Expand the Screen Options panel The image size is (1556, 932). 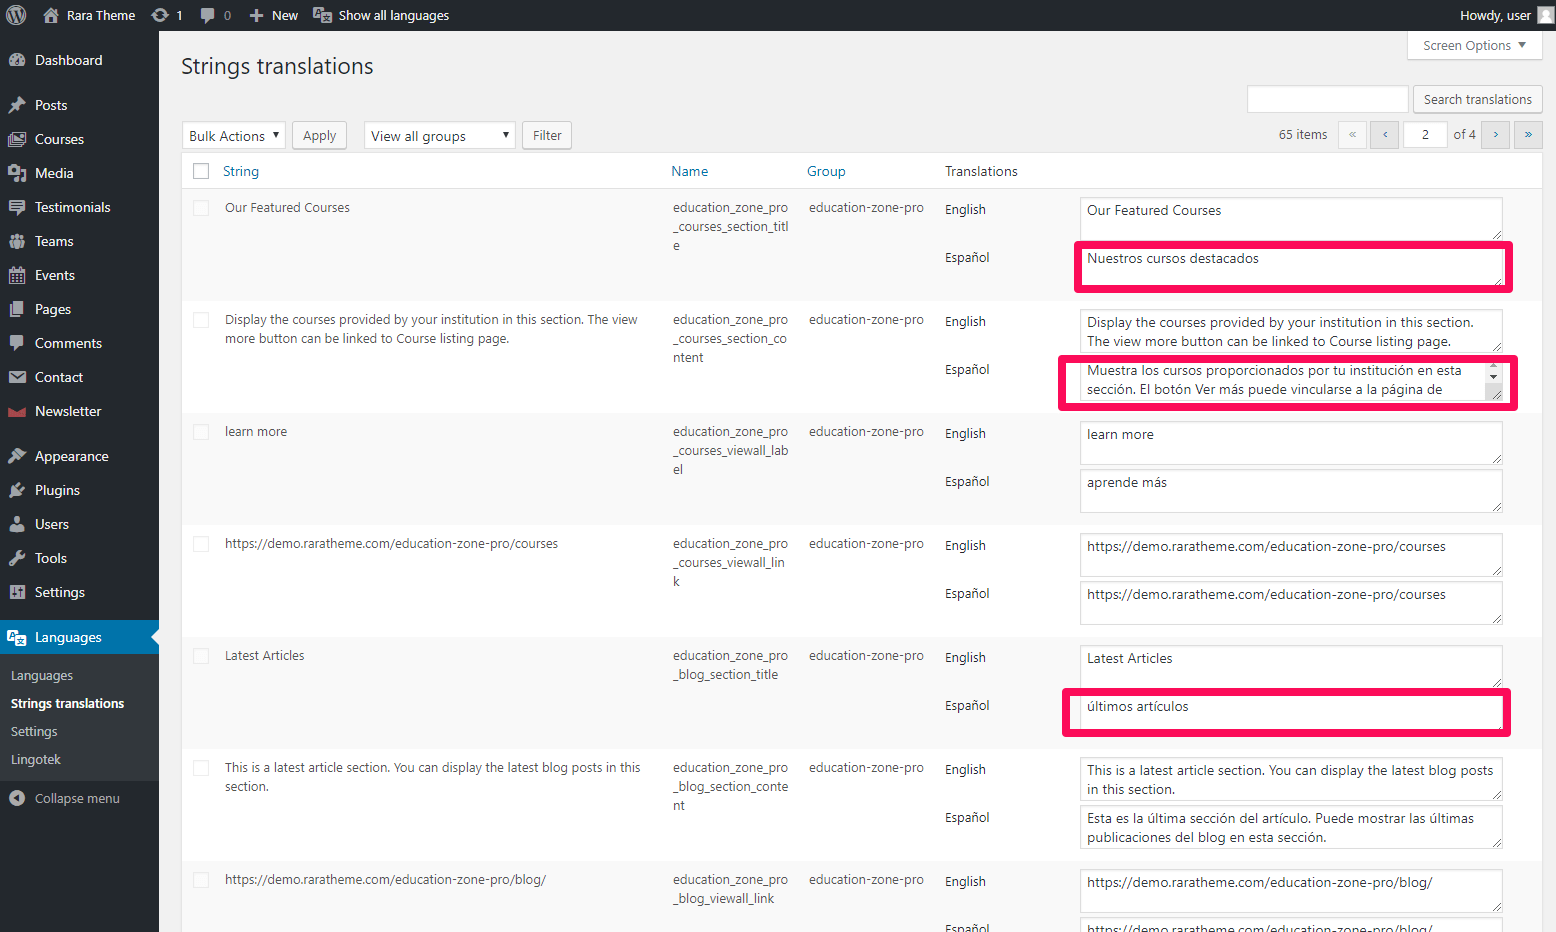[x=1474, y=46]
